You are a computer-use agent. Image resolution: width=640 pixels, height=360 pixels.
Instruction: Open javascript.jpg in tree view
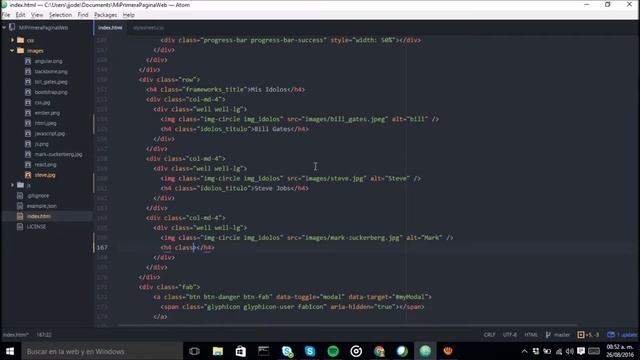coord(49,133)
